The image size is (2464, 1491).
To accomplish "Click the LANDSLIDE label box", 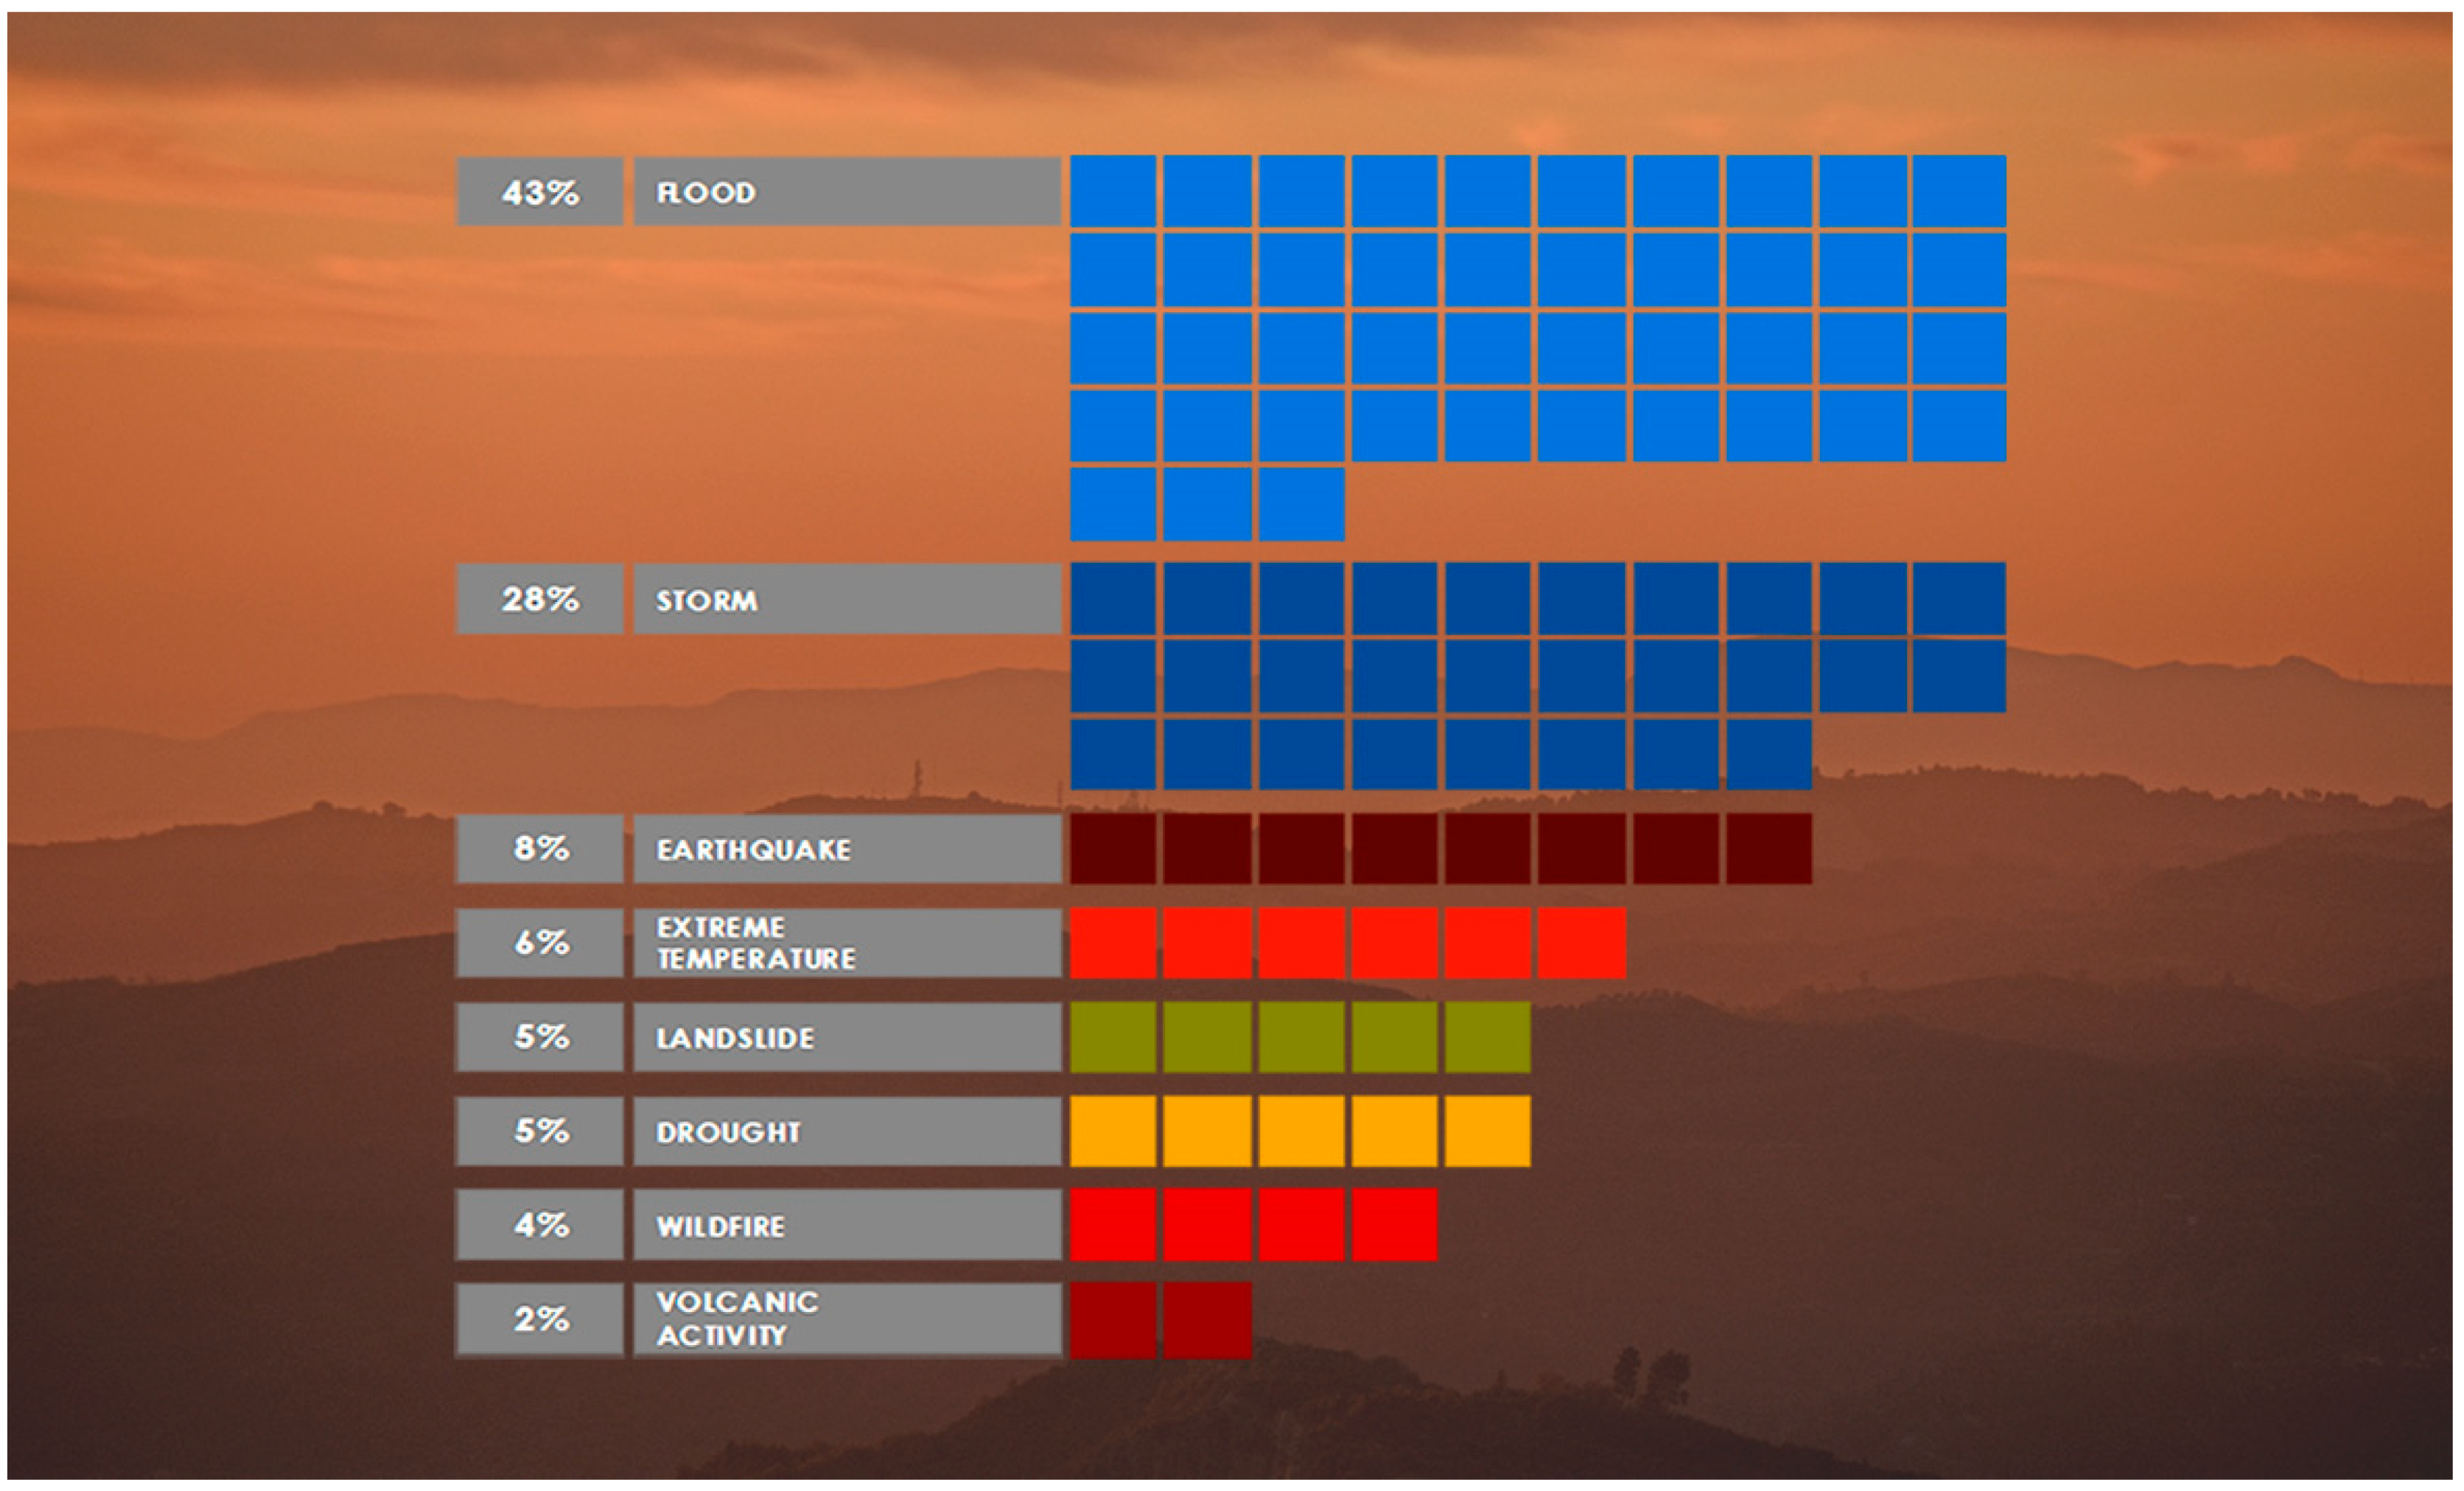I will click(x=846, y=1037).
